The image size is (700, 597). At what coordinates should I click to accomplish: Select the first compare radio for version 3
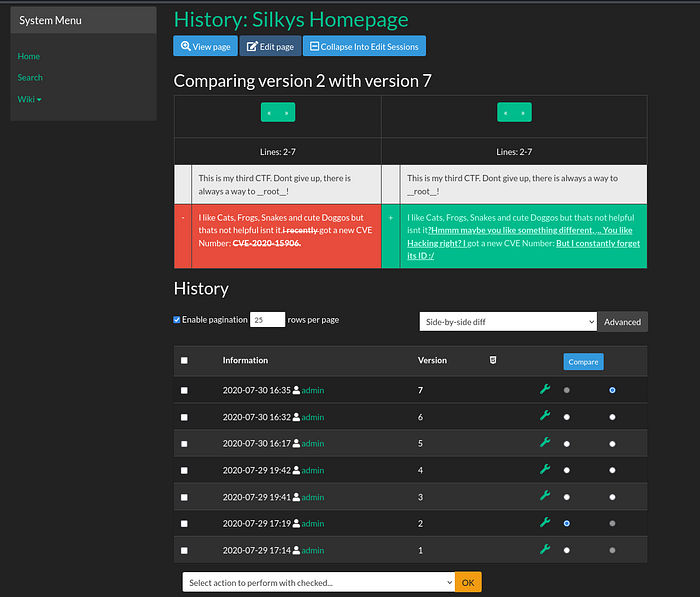click(x=567, y=496)
